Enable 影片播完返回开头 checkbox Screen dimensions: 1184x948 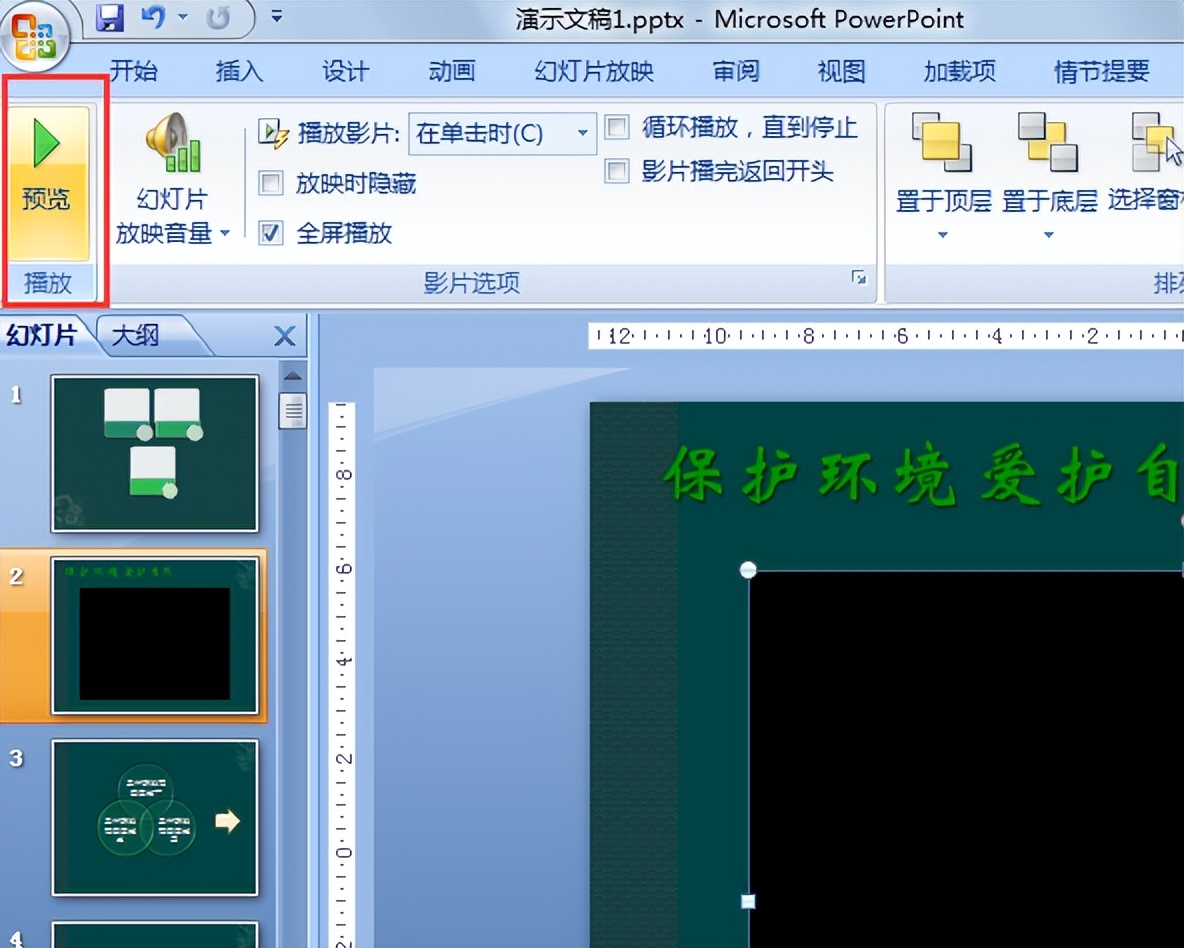tap(617, 171)
